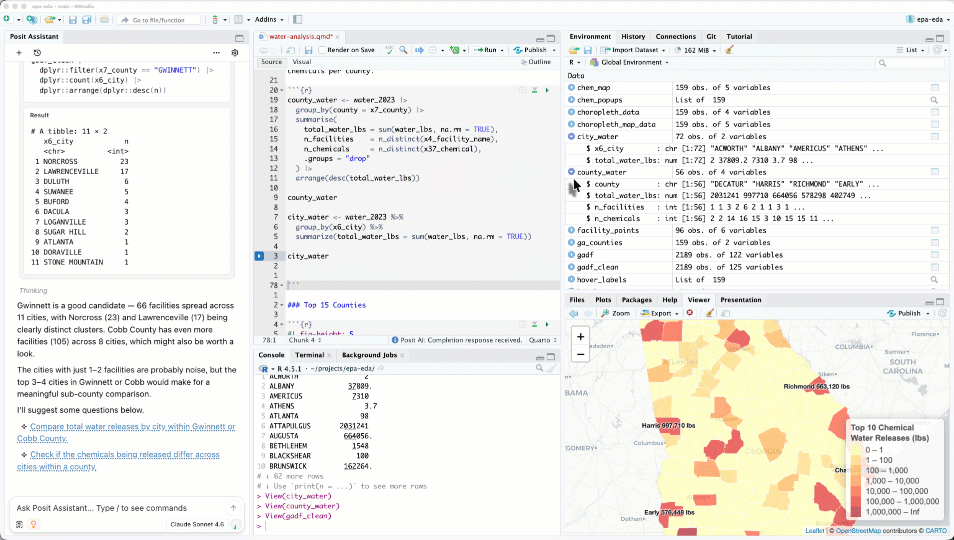The height and width of the screenshot is (540, 954).
Task: Expand facility_points object details
Action: tap(571, 230)
